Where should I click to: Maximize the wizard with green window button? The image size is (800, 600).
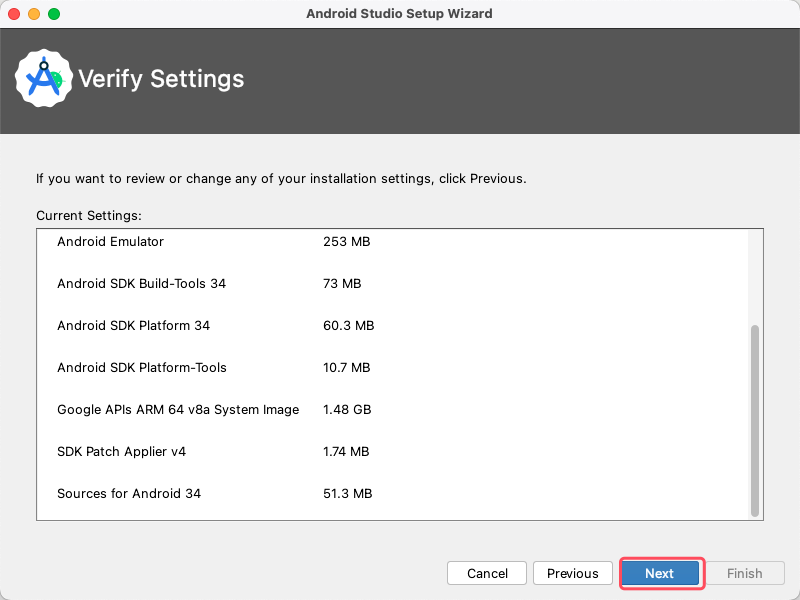coord(54,14)
